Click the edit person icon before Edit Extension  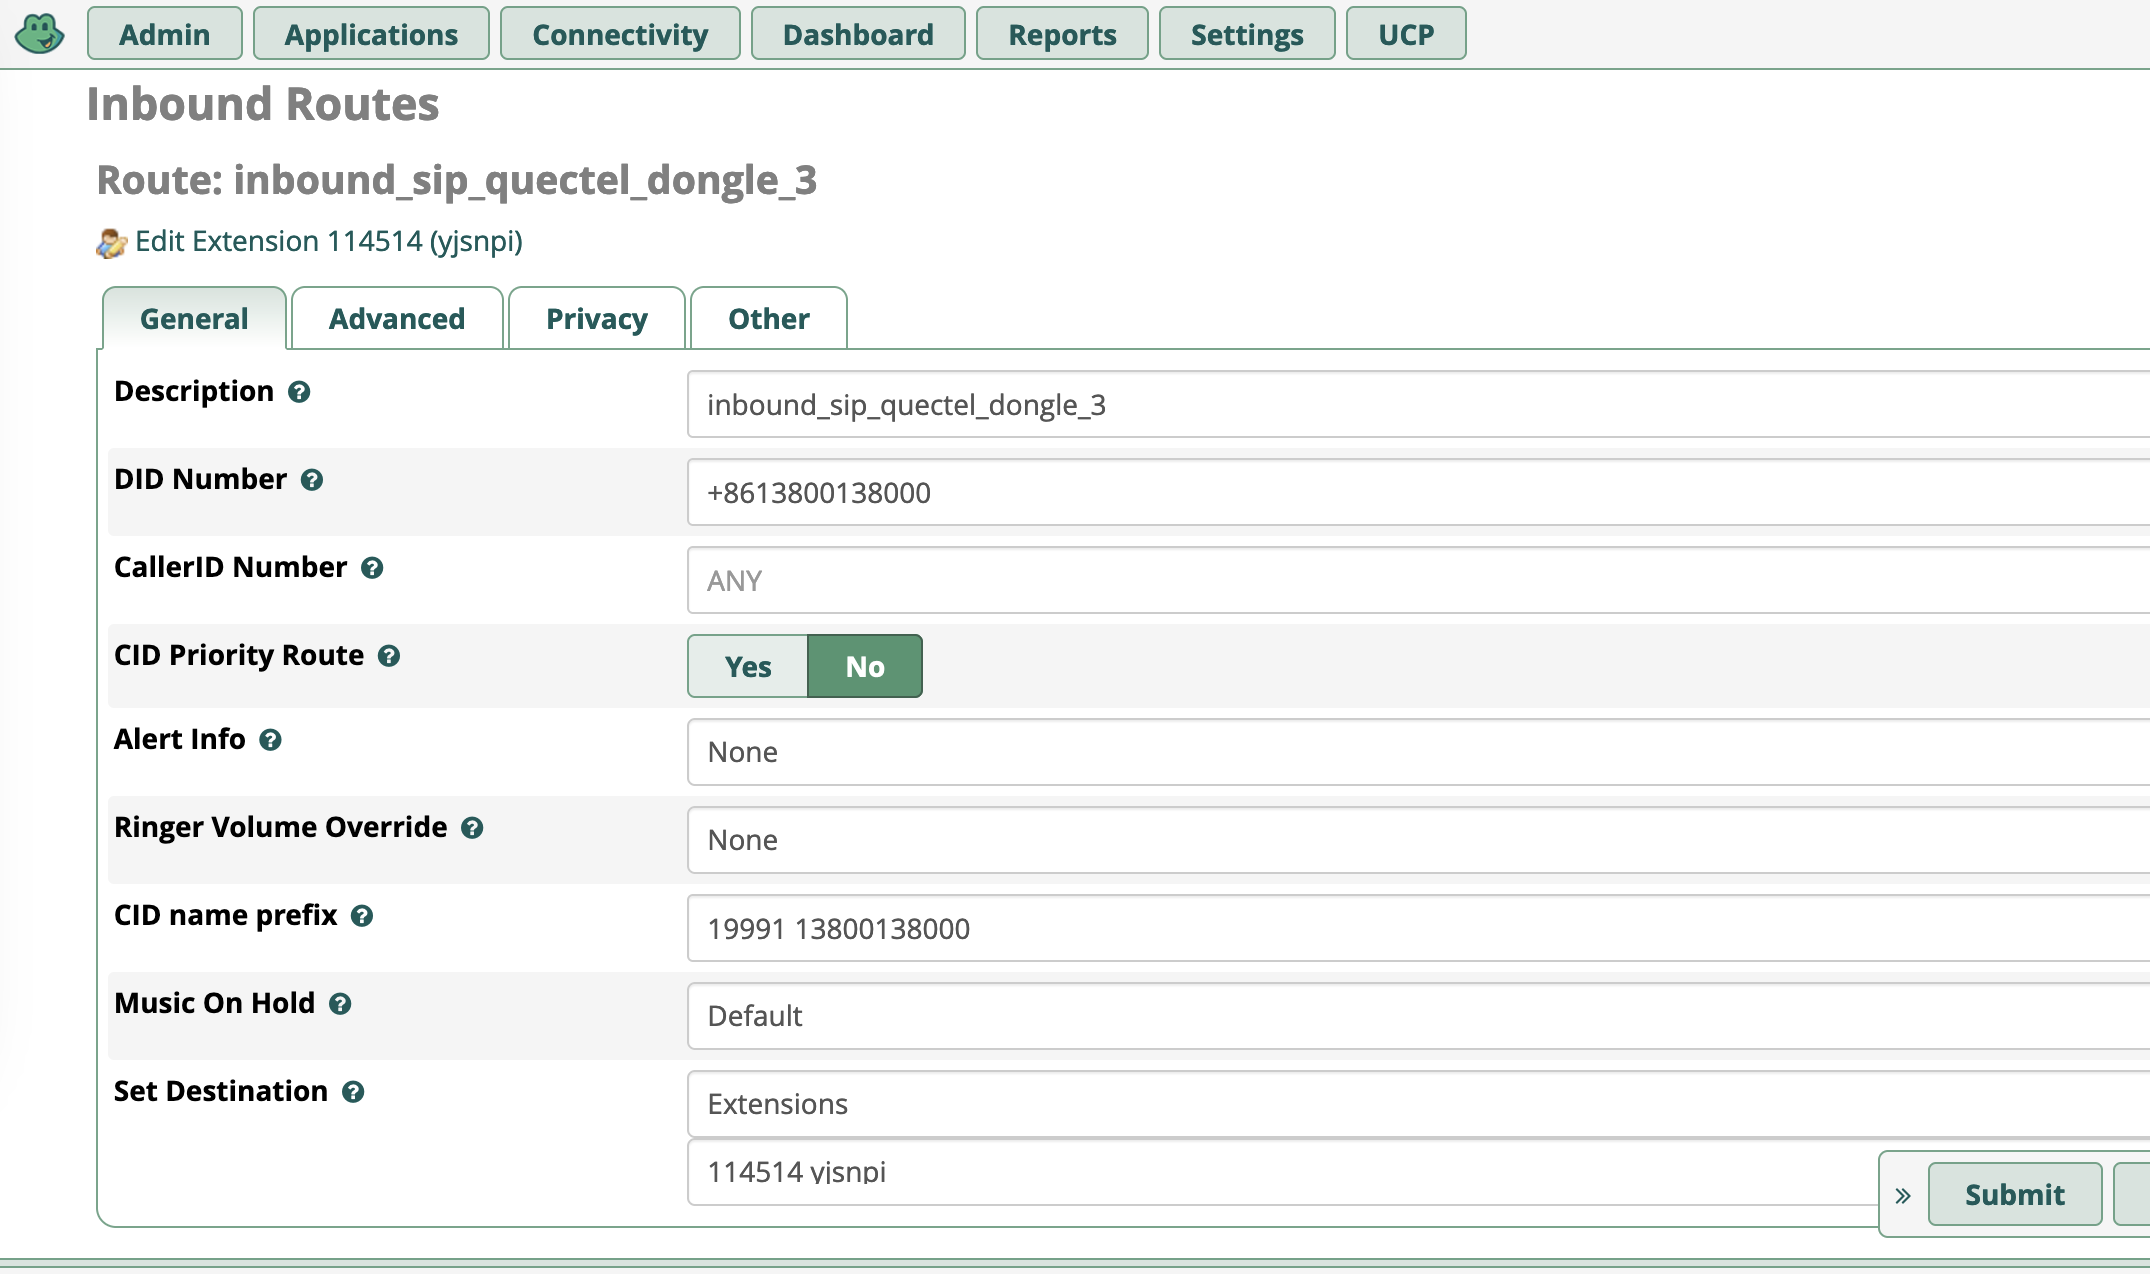(x=112, y=241)
